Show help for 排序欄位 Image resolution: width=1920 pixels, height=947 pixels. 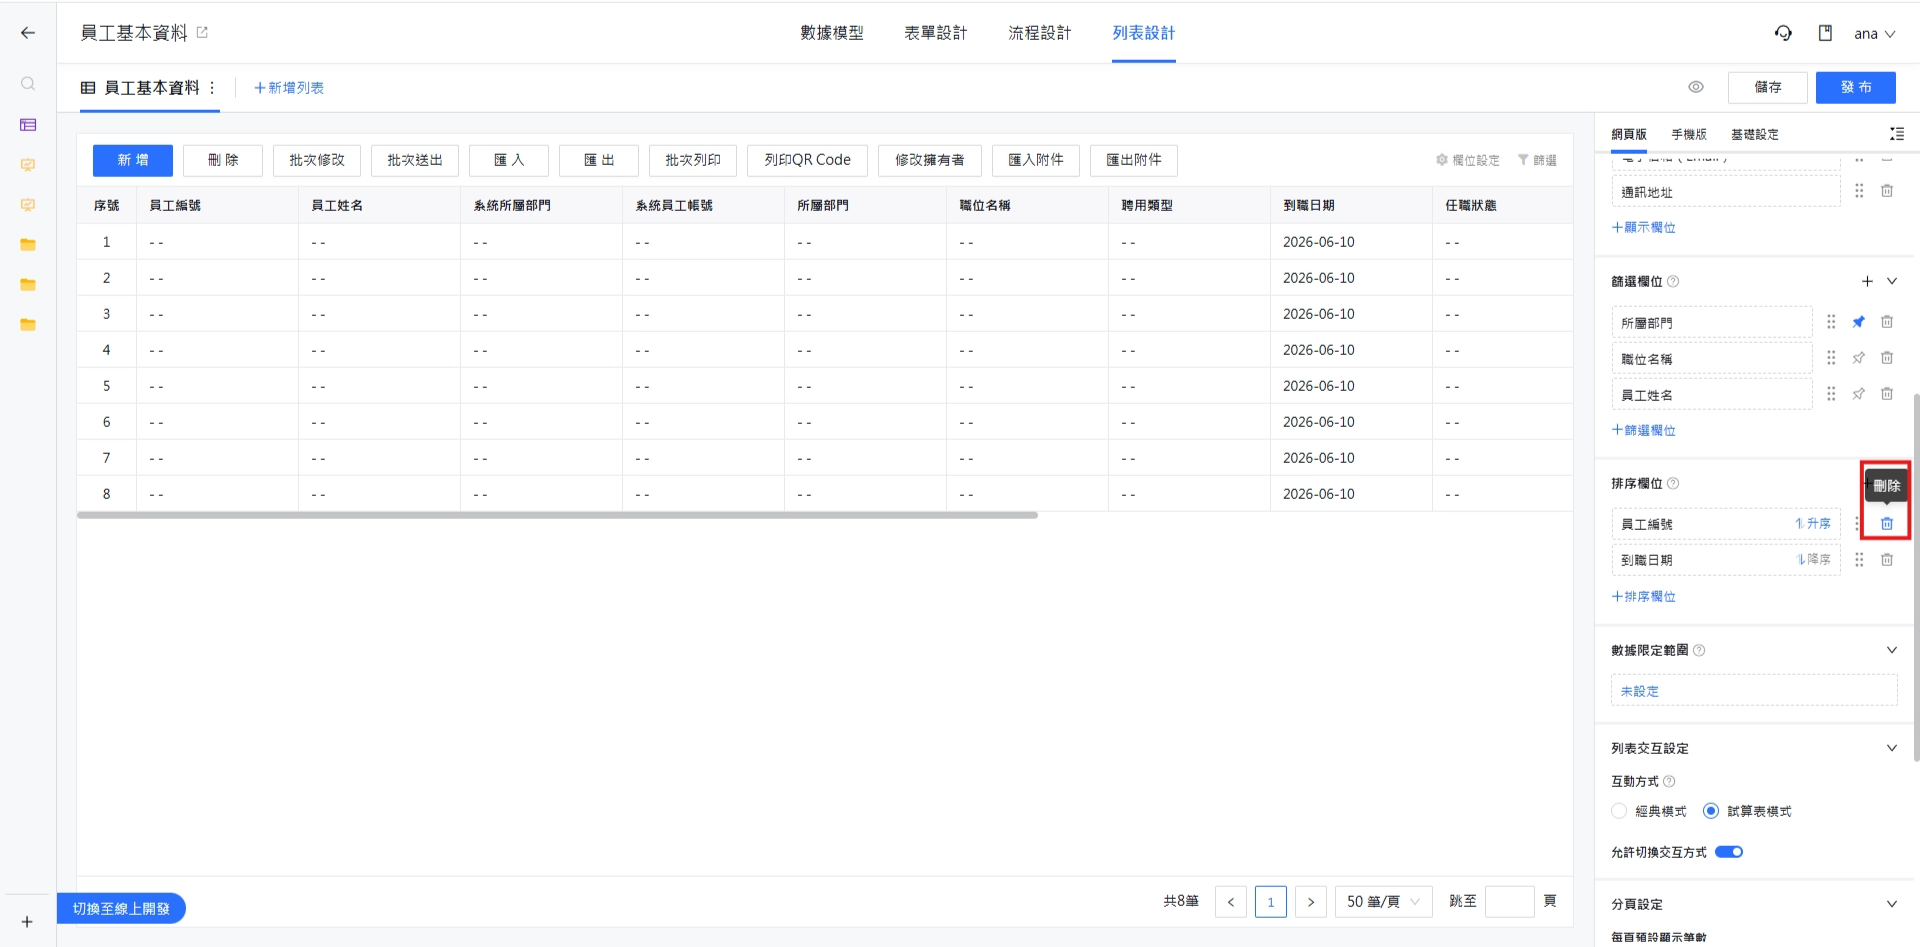click(x=1673, y=484)
